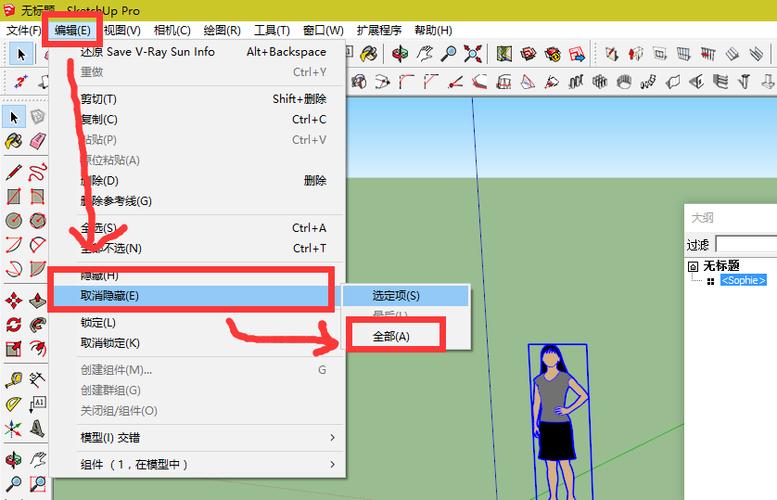Select <Sophie> item in outliner
Image resolution: width=777 pixels, height=500 pixels.
click(x=743, y=280)
